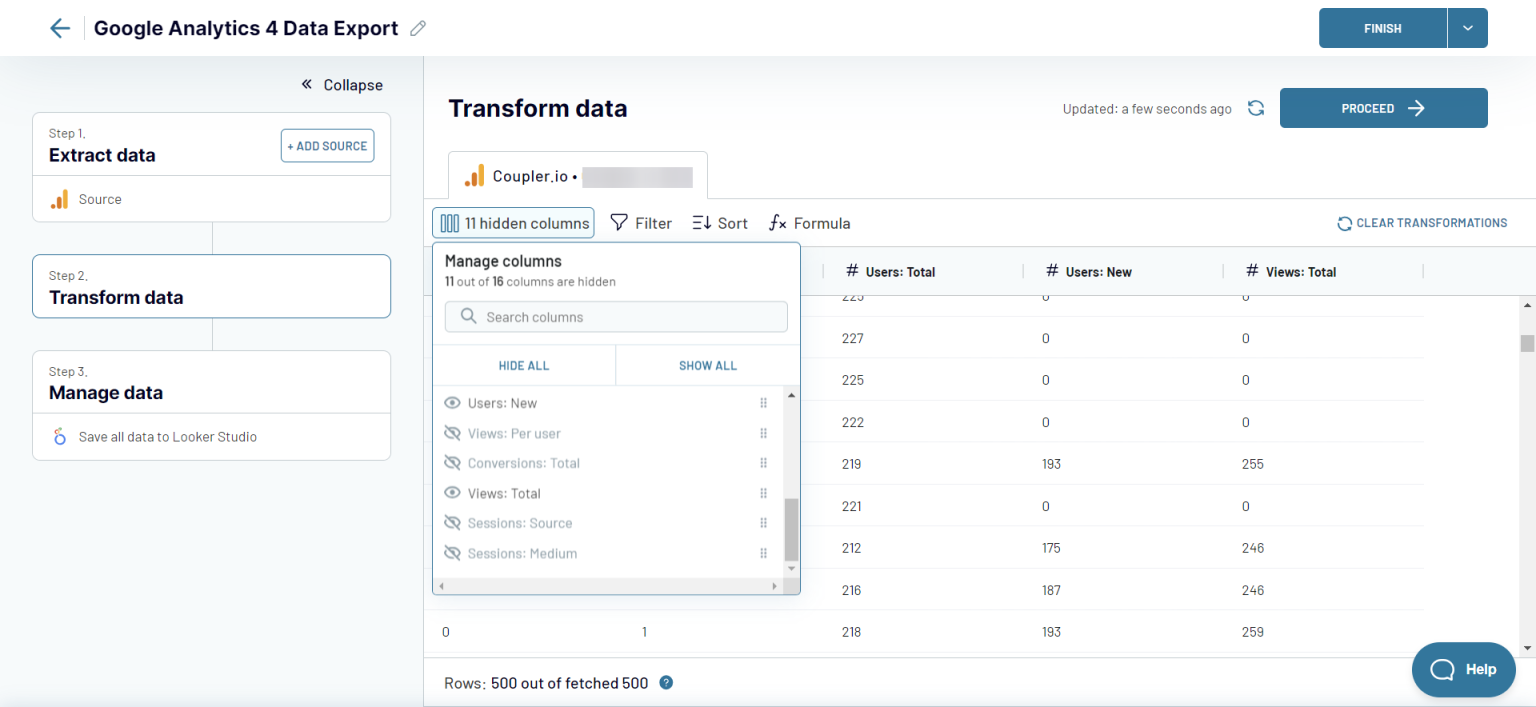The image size is (1536, 707).
Task: Click the PROCEED button
Action: (x=1383, y=108)
